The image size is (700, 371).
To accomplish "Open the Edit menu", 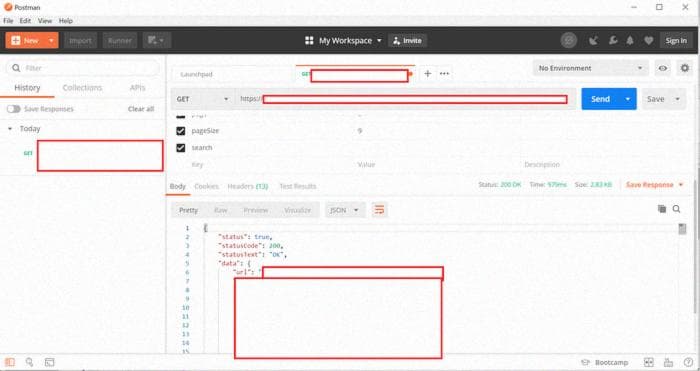I will point(25,21).
